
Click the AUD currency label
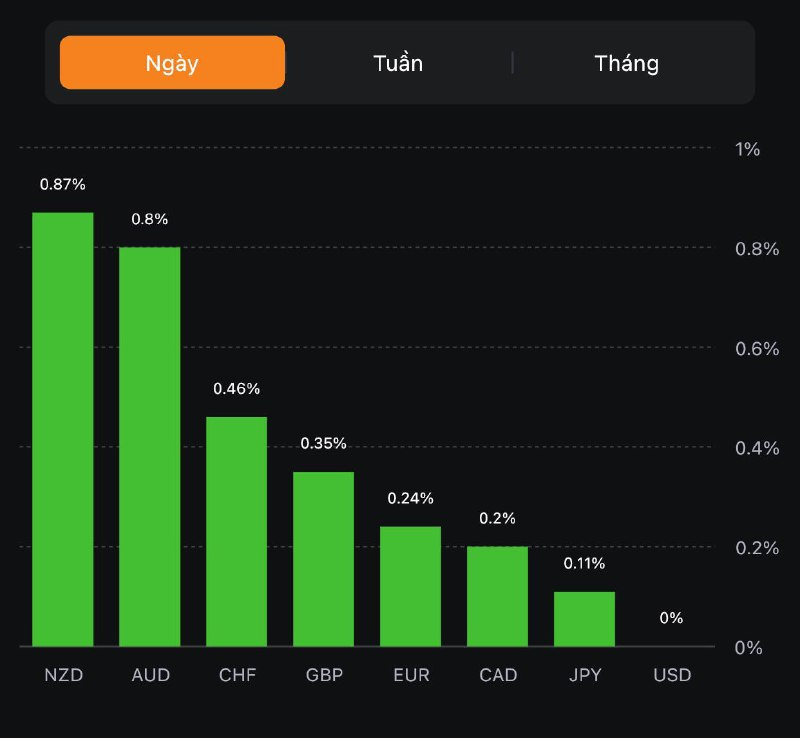[150, 675]
